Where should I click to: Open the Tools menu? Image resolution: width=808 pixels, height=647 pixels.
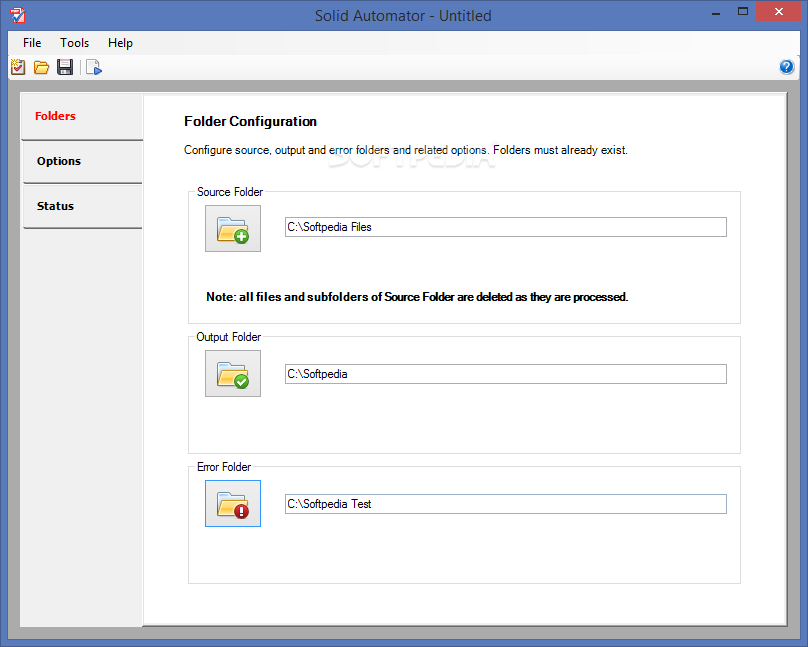click(74, 43)
